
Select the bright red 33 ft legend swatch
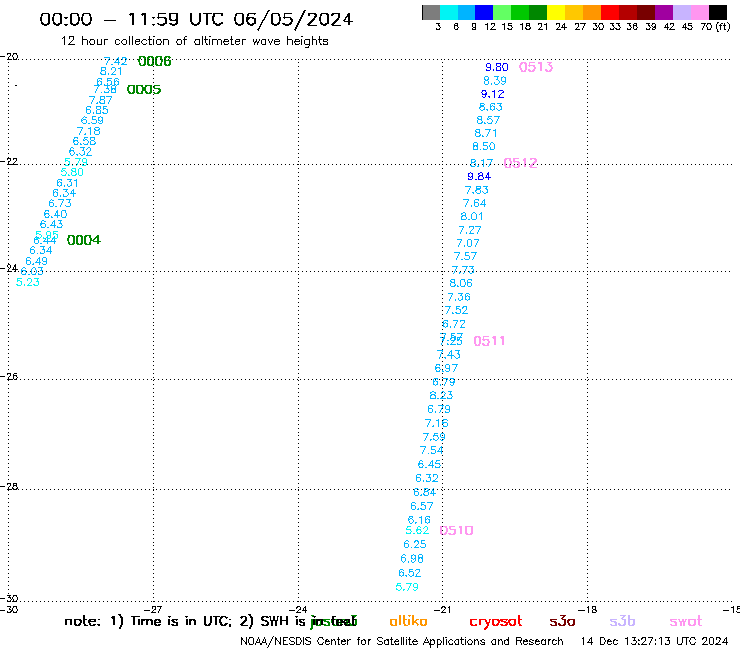(x=609, y=12)
